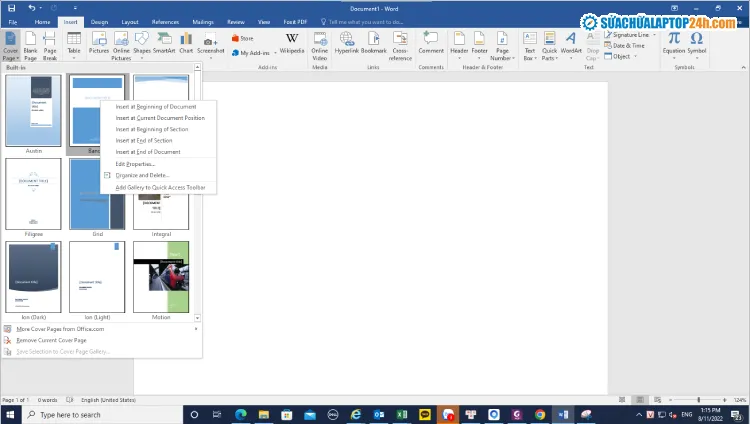The height and width of the screenshot is (424, 750).
Task: Save the document from Quick Access
Action: 11,8
